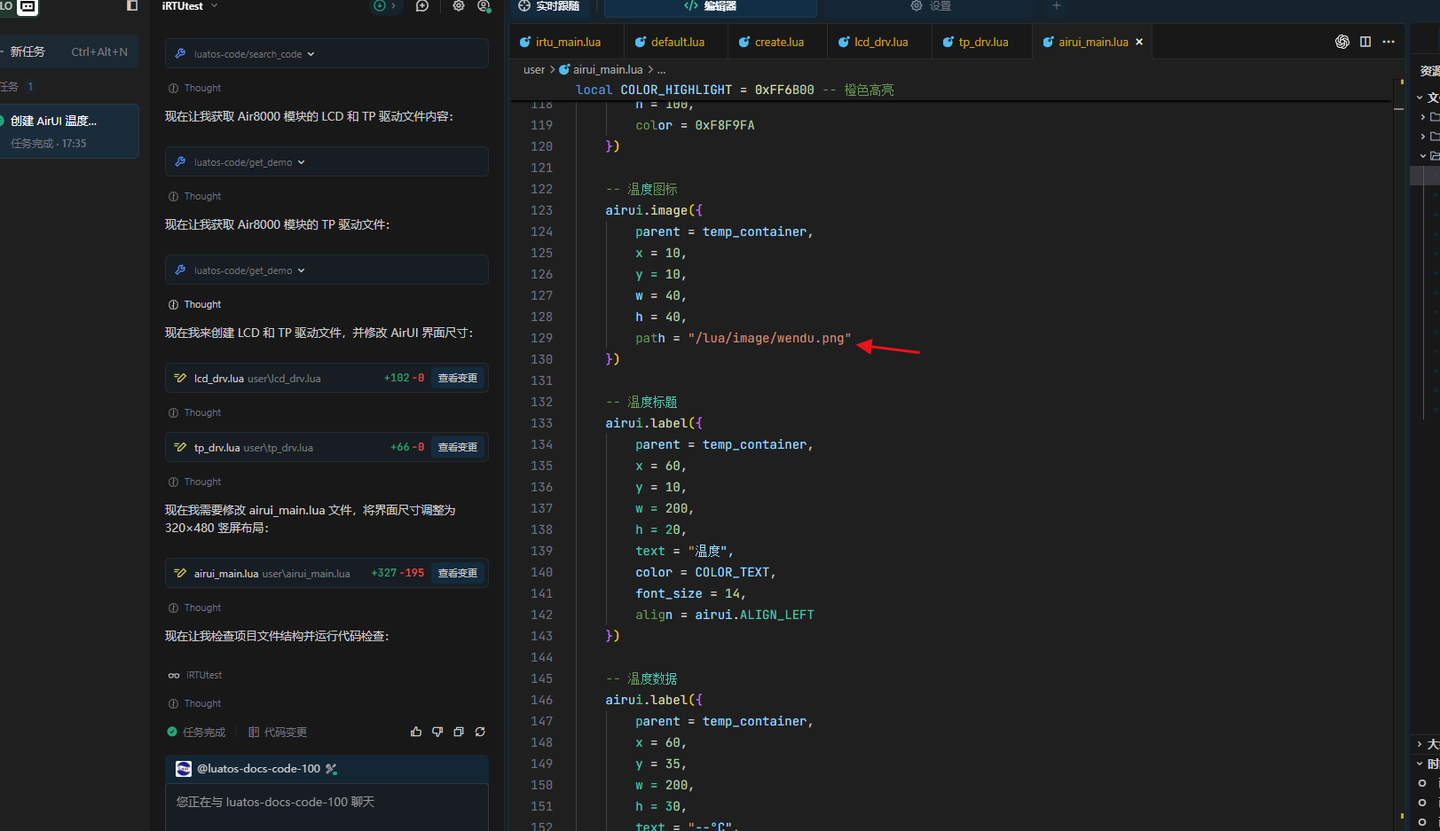Expand the Thought block under tp_drv.lua change

tap(195, 481)
